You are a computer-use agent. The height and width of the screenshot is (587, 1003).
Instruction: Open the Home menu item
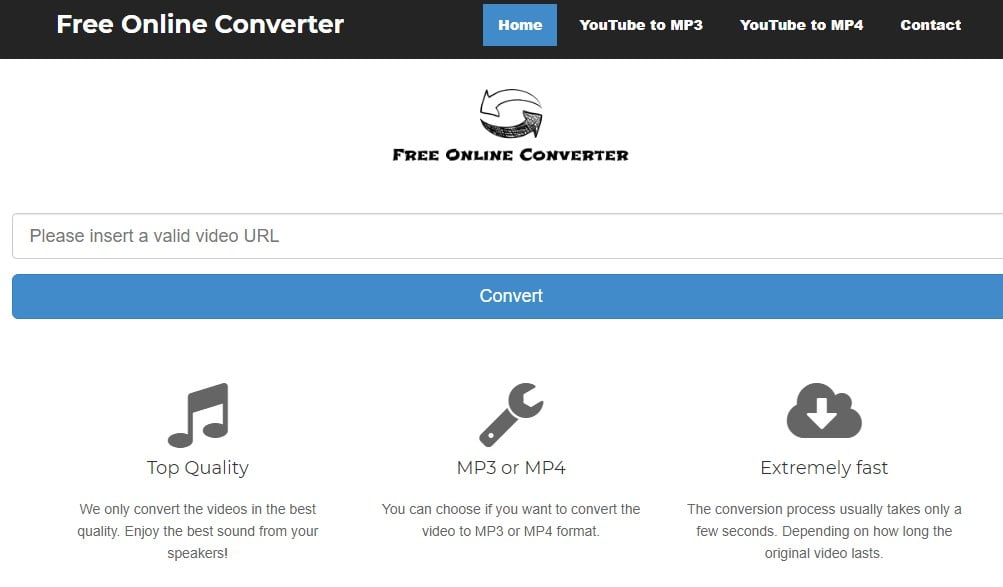pyautogui.click(x=519, y=25)
